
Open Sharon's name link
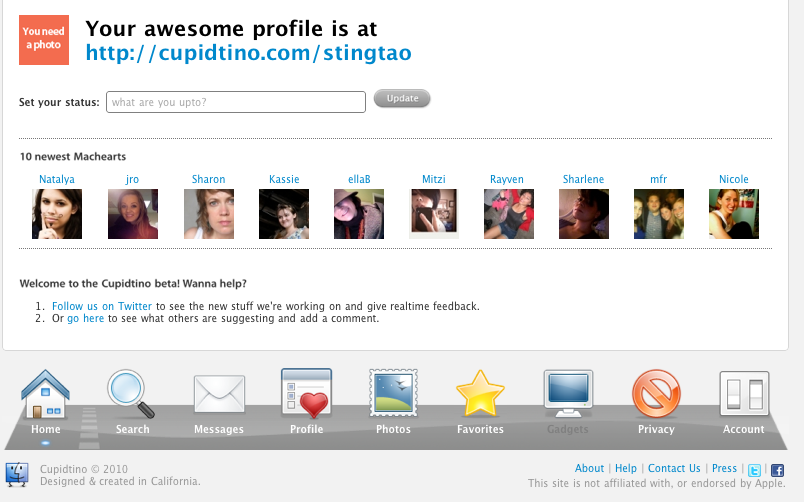pyautogui.click(x=208, y=179)
